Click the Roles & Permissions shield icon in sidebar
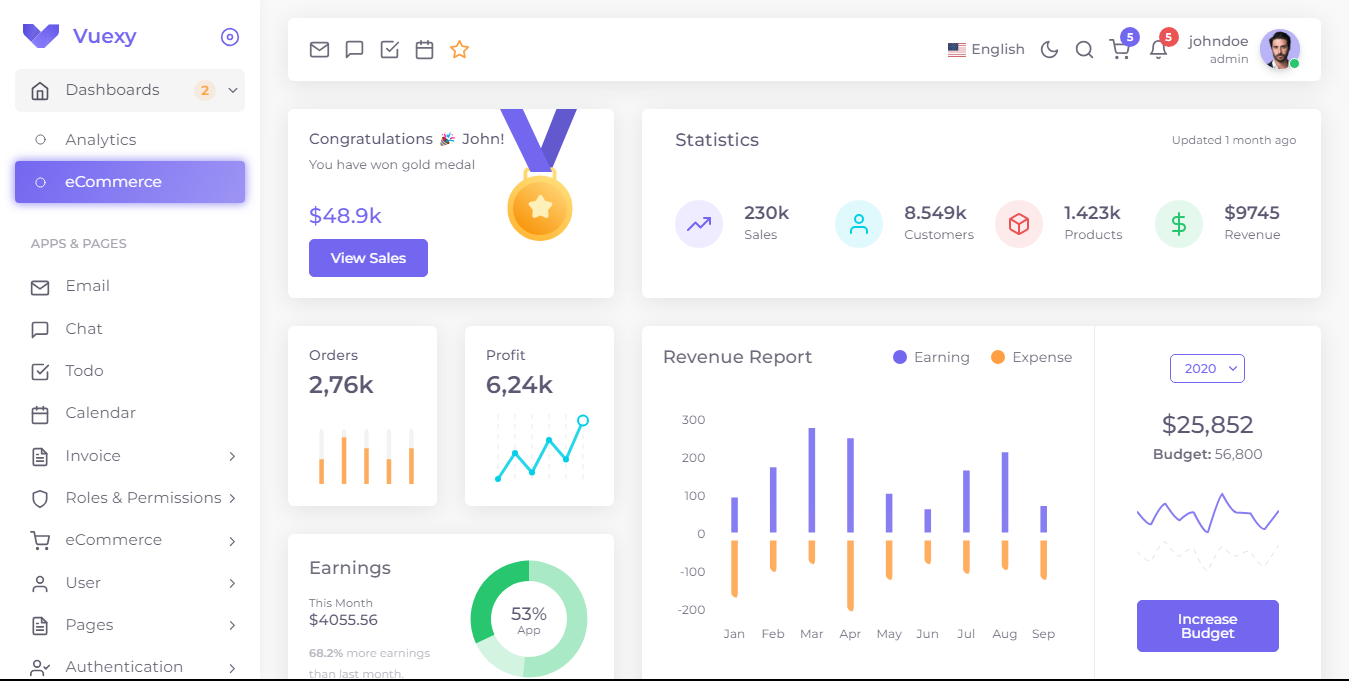The width and height of the screenshot is (1349, 681). tap(40, 497)
